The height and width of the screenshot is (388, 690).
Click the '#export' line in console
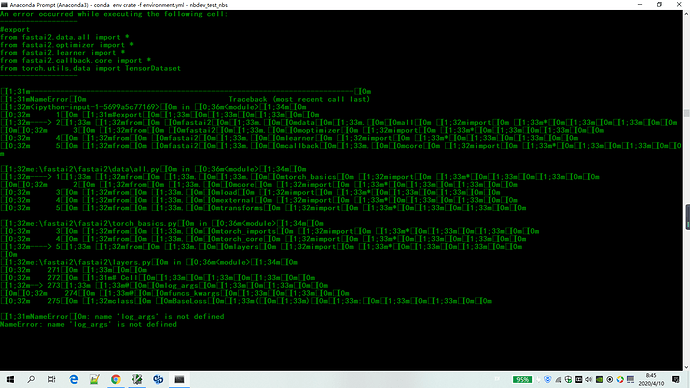pos(15,29)
